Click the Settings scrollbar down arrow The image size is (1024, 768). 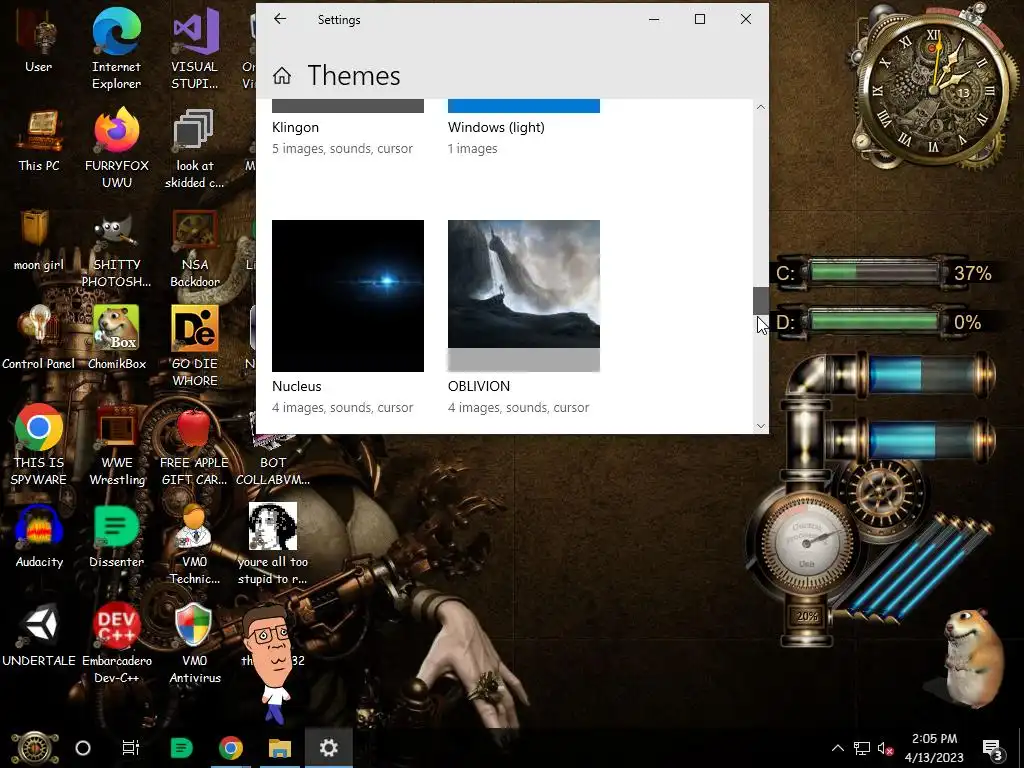pos(761,426)
